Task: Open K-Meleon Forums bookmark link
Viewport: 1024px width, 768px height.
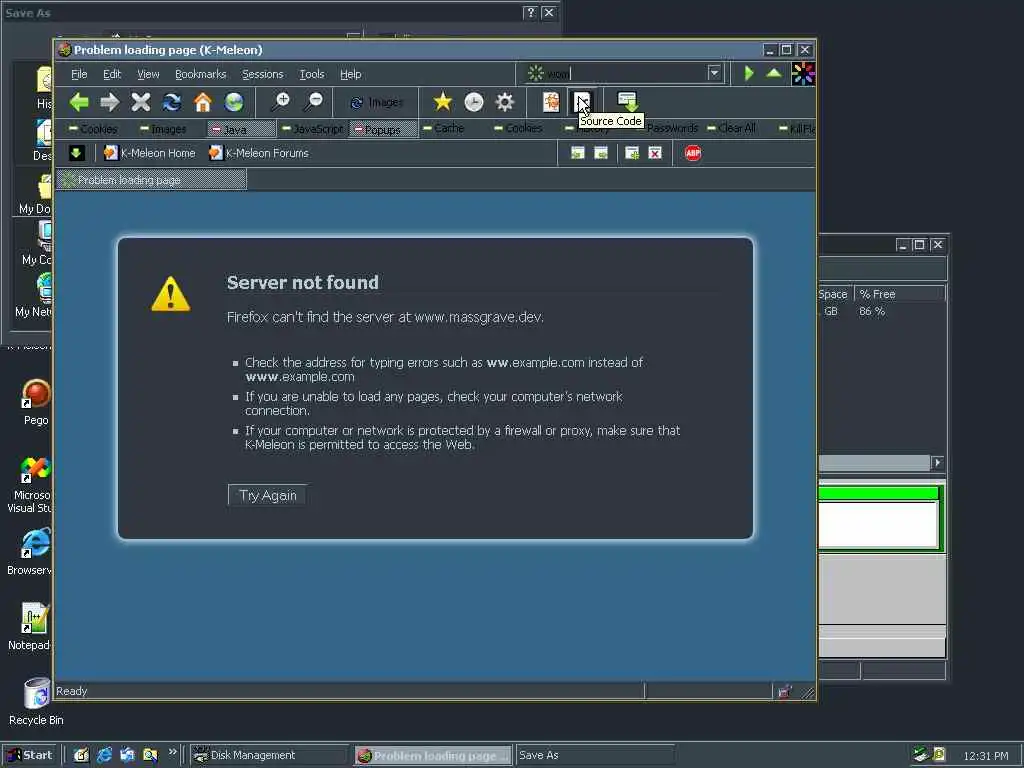Action: (x=259, y=153)
